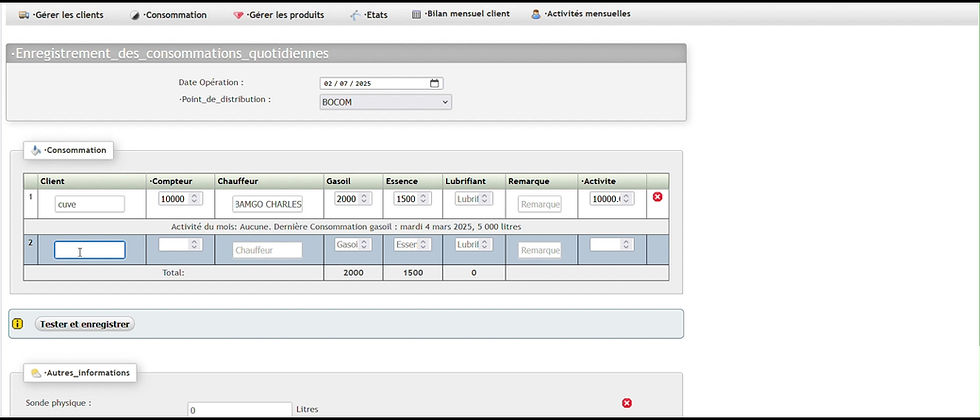980x420 pixels.
Task: Adjust the row 1 Activite spinner arrows
Action: (626, 198)
